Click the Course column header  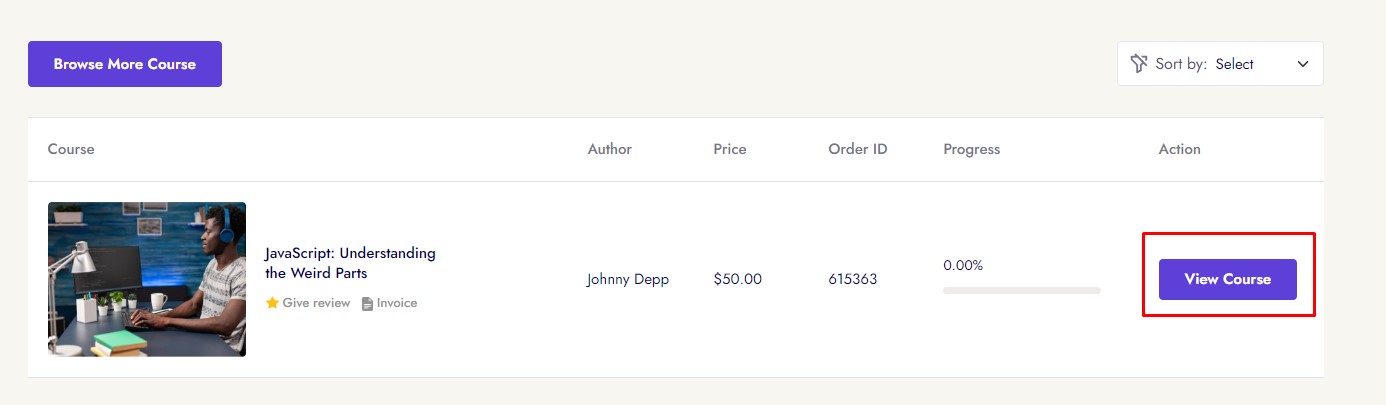click(71, 149)
